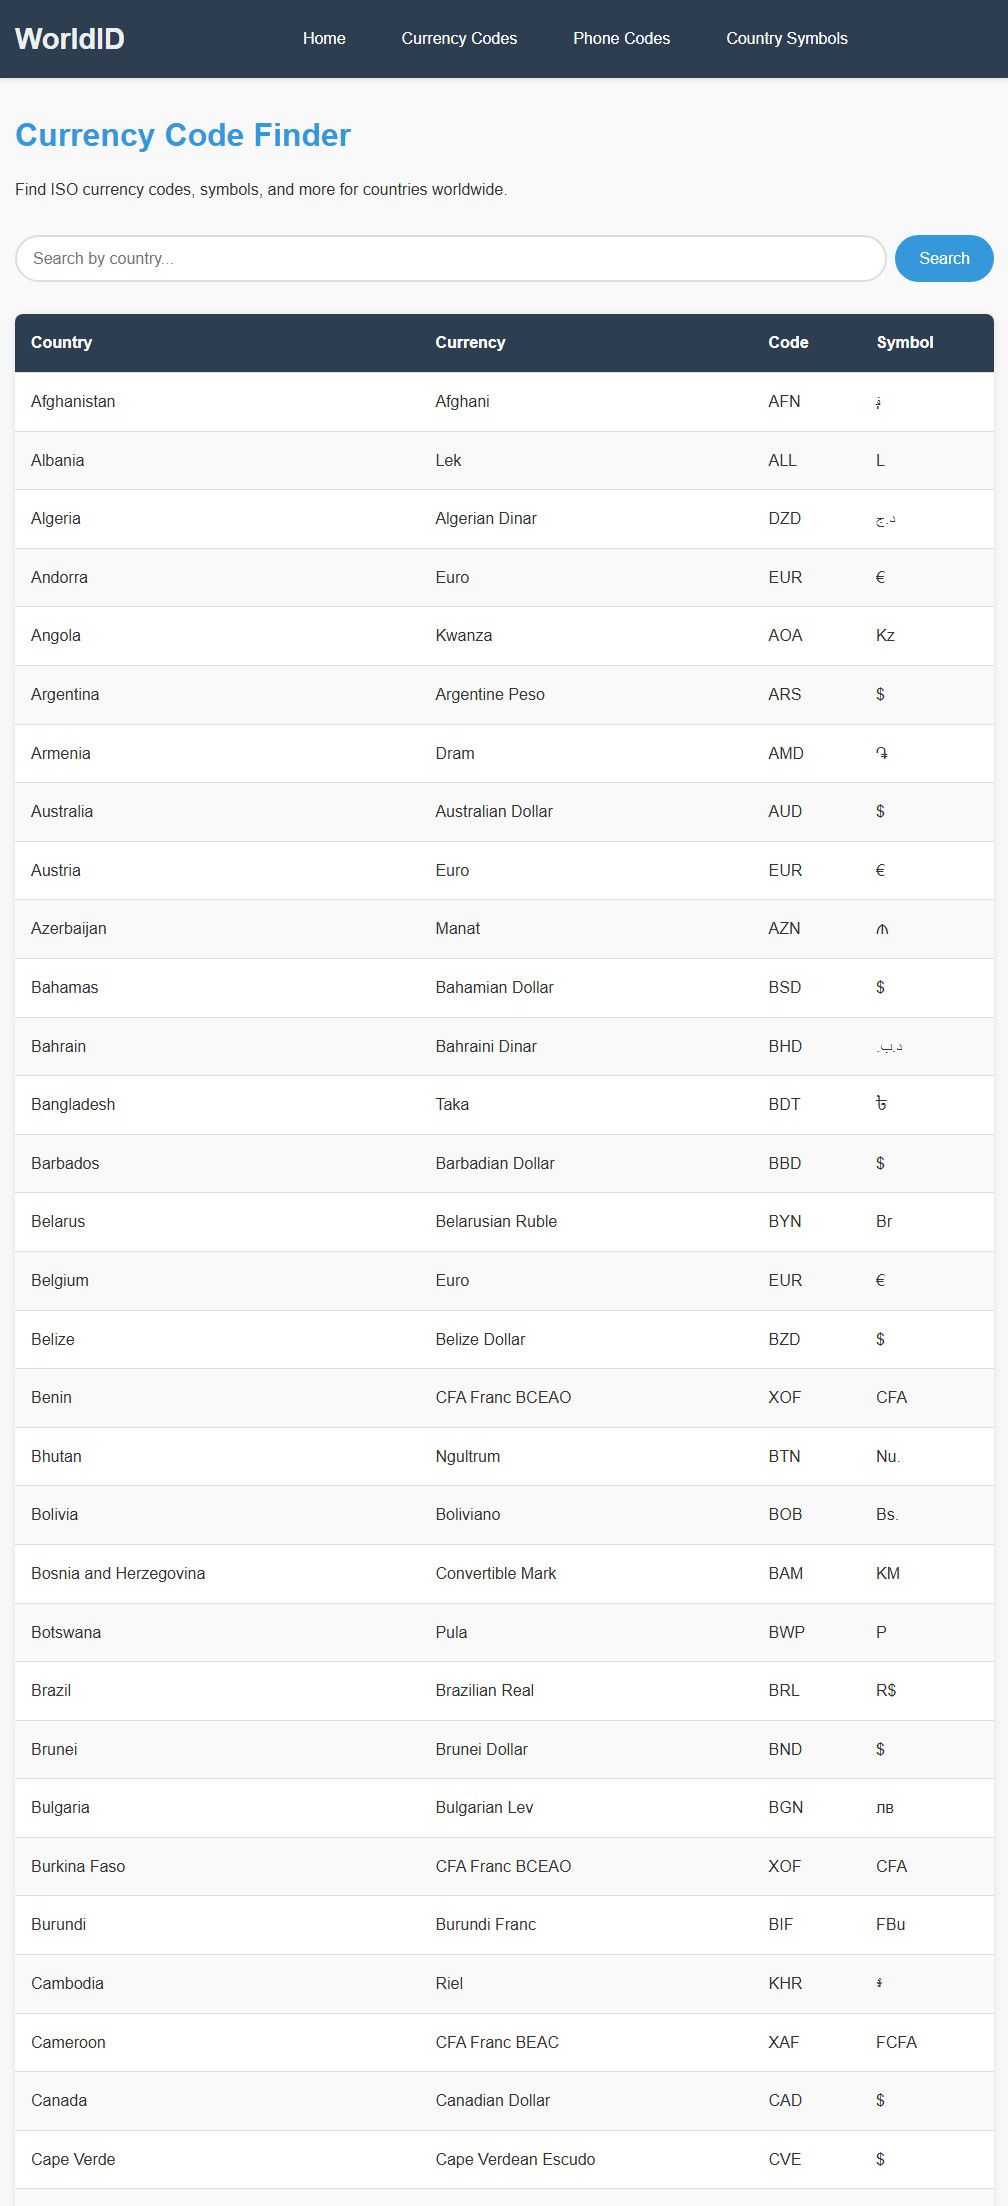Click the R$ symbol for Brazil
The width and height of the screenshot is (1008, 2206).
(886, 1690)
